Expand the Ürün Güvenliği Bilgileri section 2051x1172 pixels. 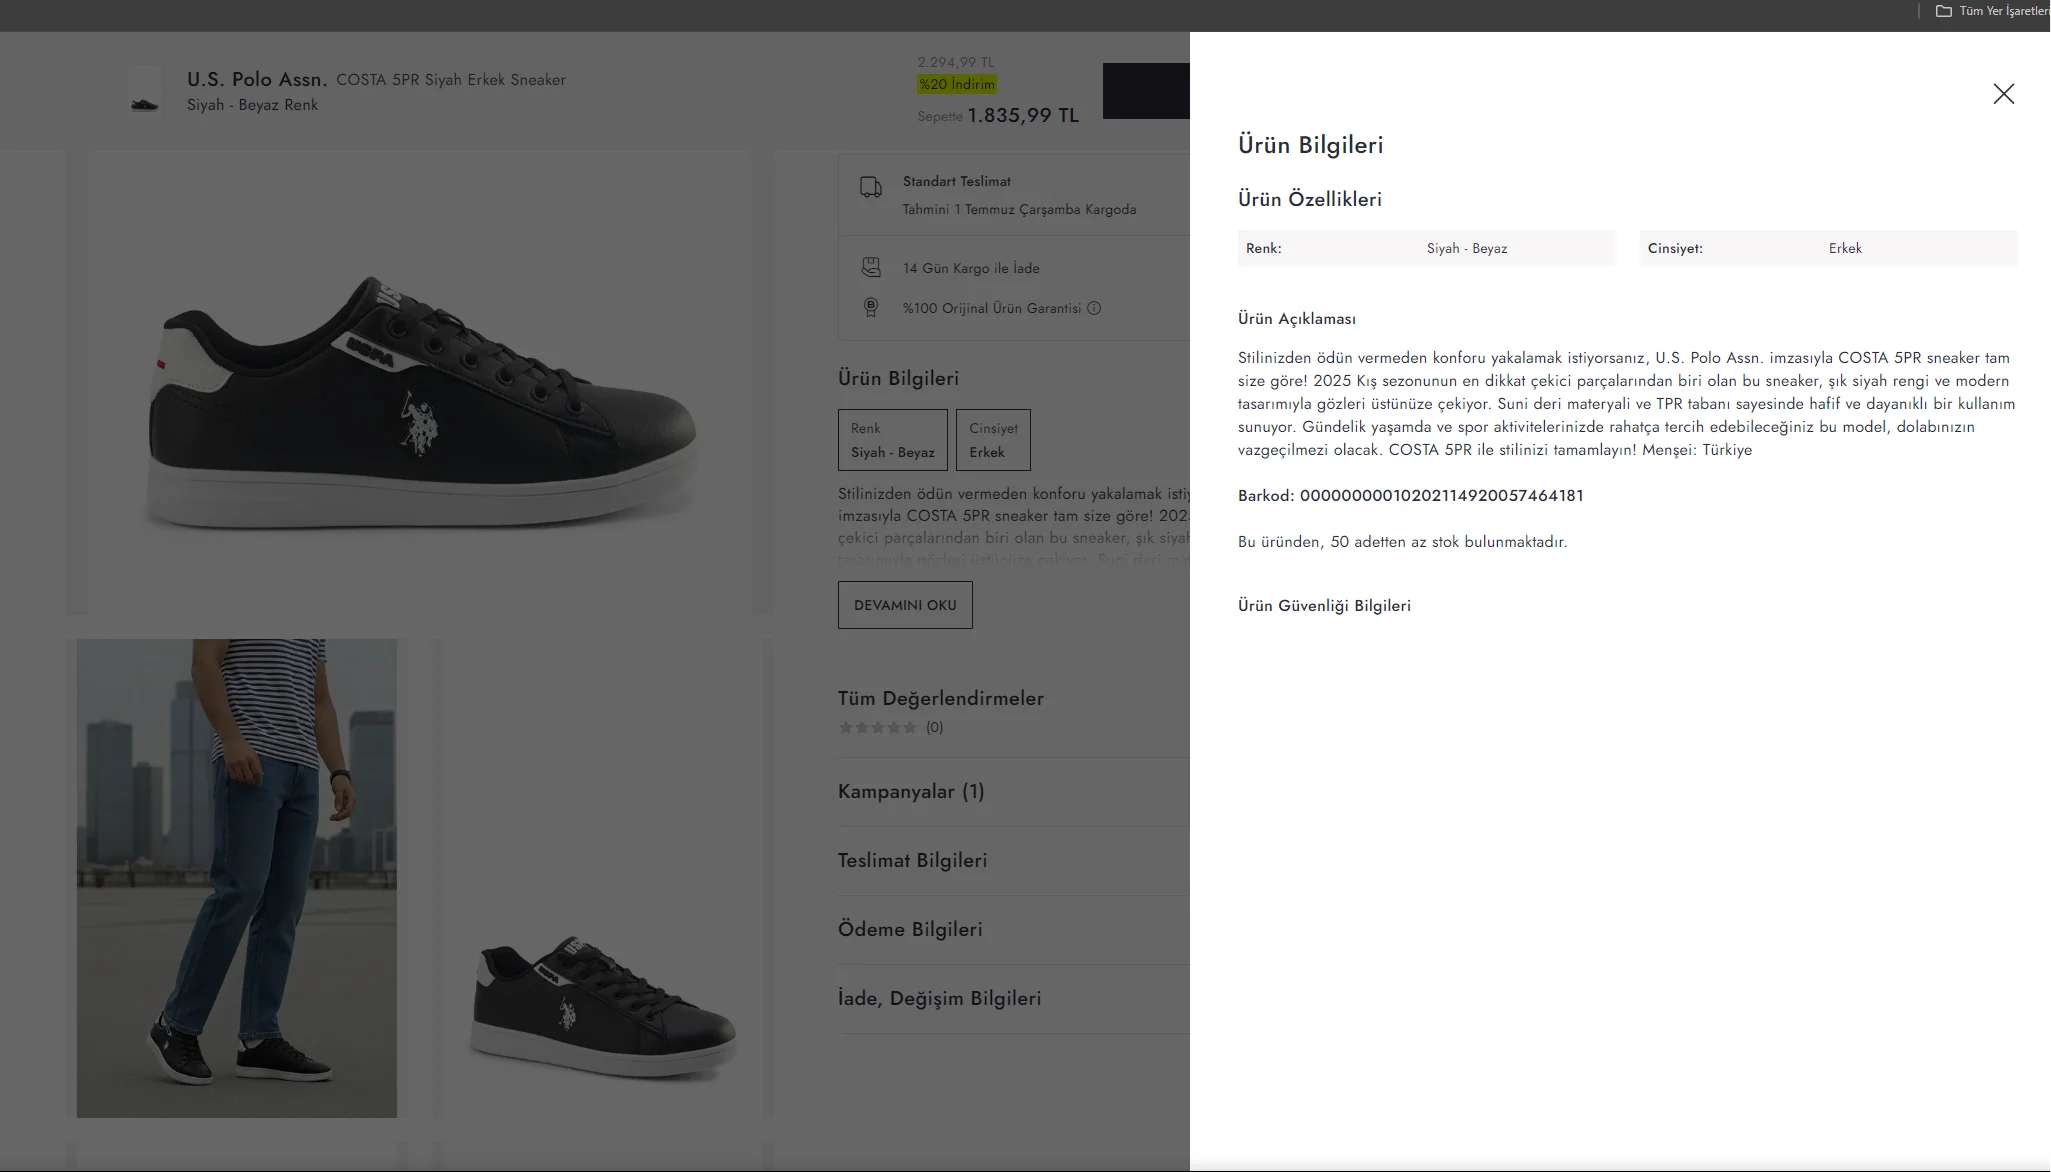click(x=1324, y=605)
